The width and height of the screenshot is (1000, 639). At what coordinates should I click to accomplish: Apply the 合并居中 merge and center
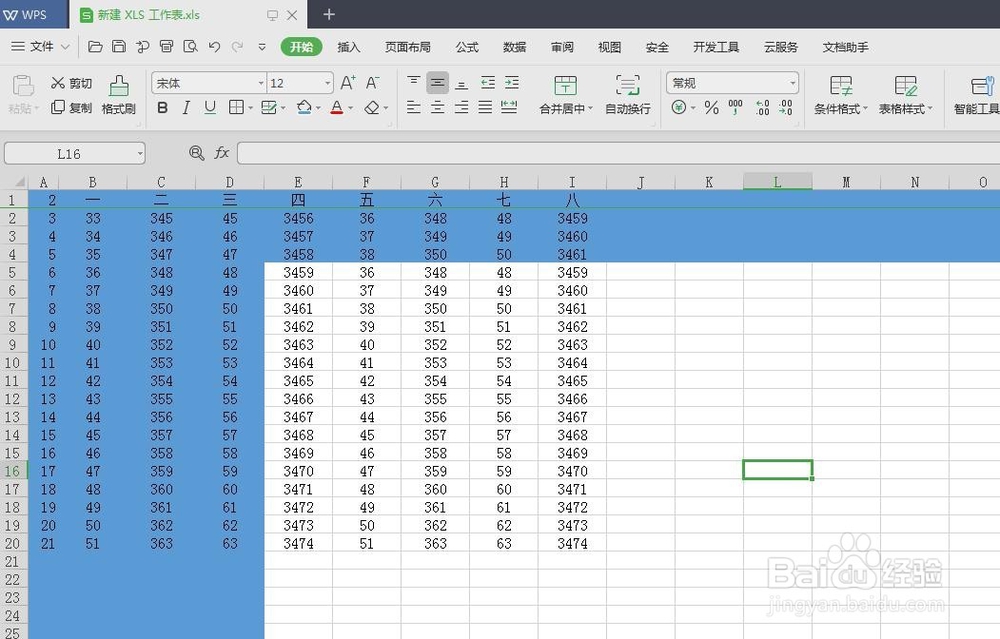pos(561,95)
